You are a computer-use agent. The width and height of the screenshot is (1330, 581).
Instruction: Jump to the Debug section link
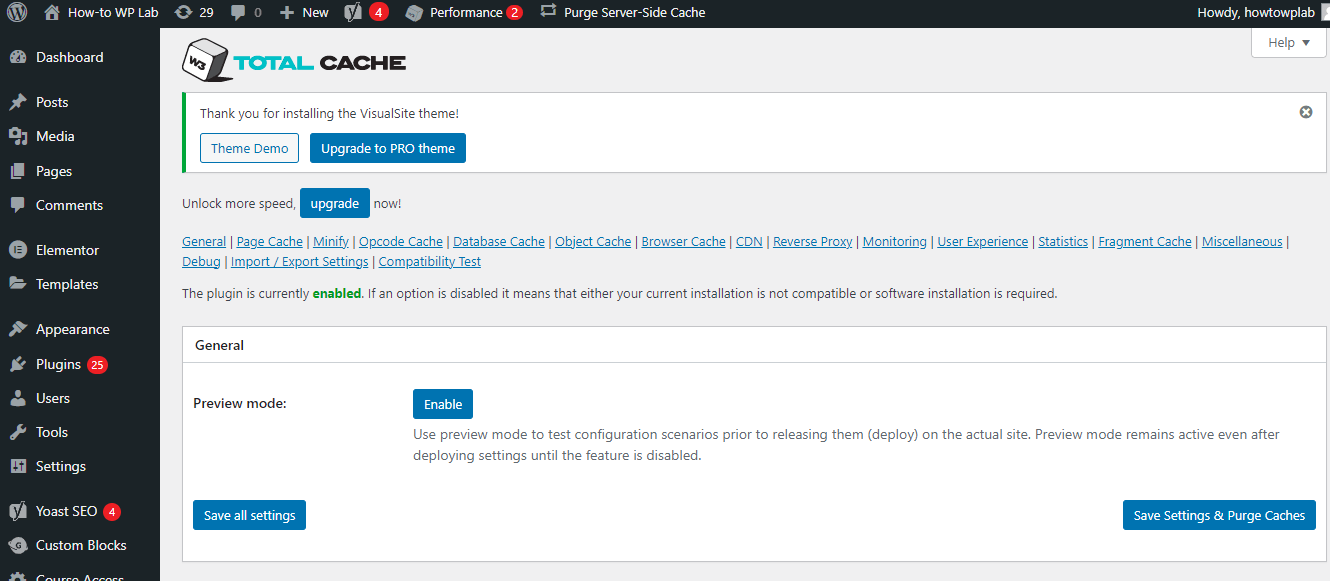(201, 261)
